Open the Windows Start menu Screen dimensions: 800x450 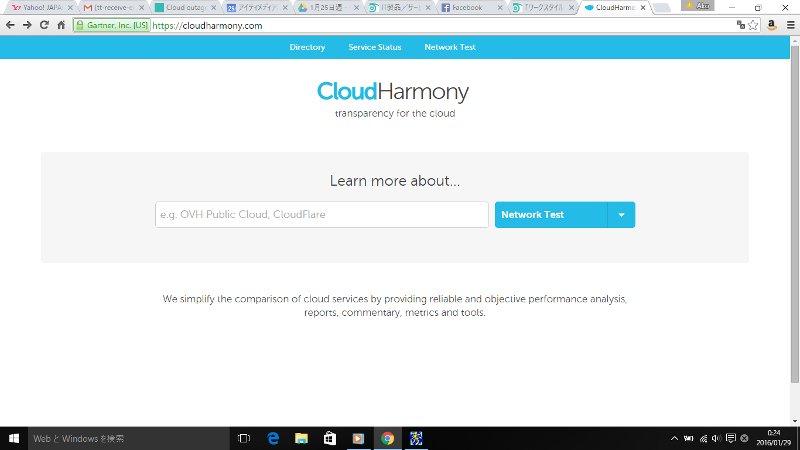(x=14, y=438)
